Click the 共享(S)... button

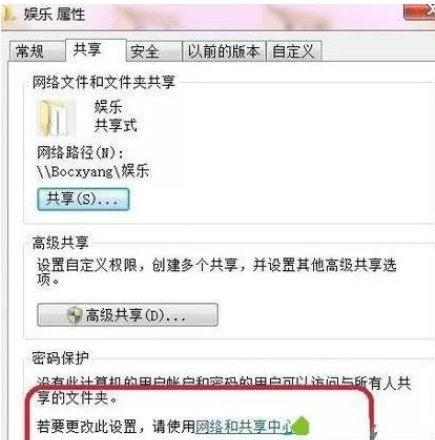pyautogui.click(x=83, y=199)
